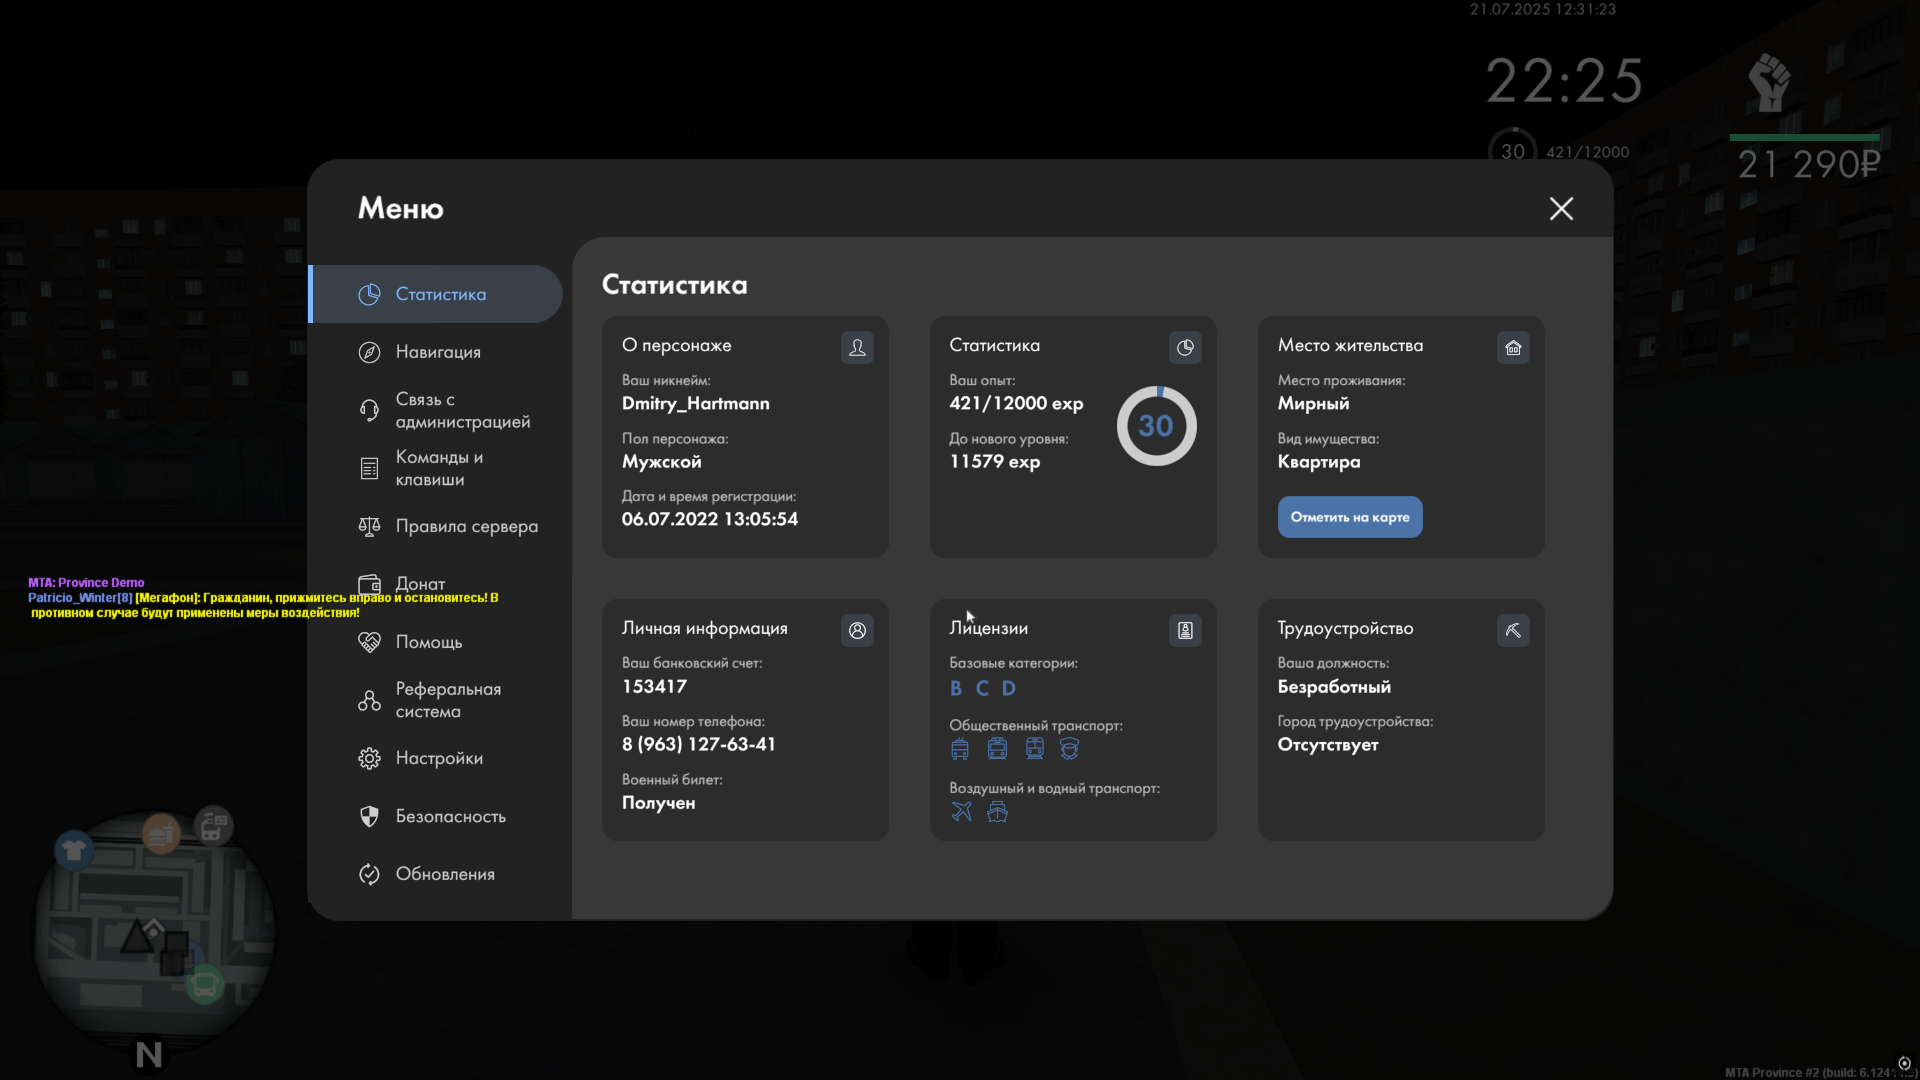Click the residence value Мирный
This screenshot has width=1920, height=1080.
tap(1313, 404)
